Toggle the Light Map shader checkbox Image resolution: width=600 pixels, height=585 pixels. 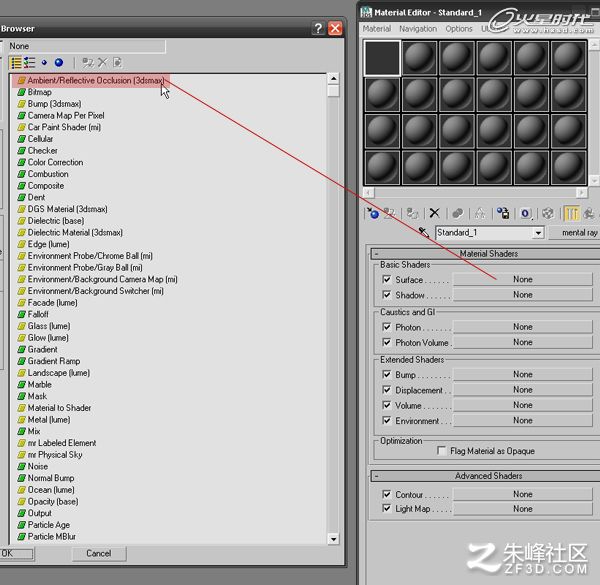point(386,508)
